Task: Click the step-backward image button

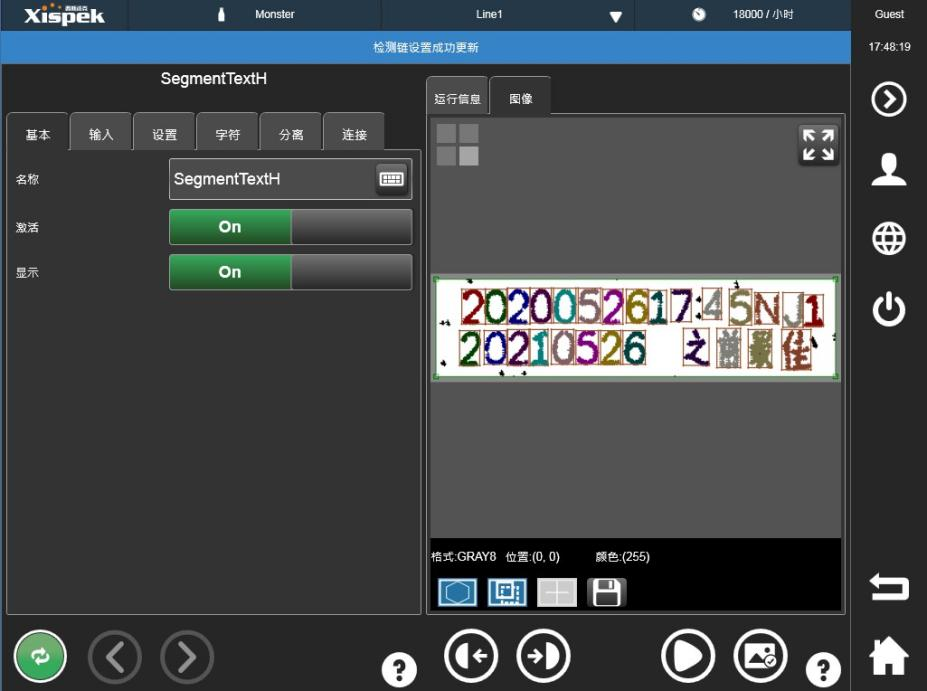Action: 471,656
